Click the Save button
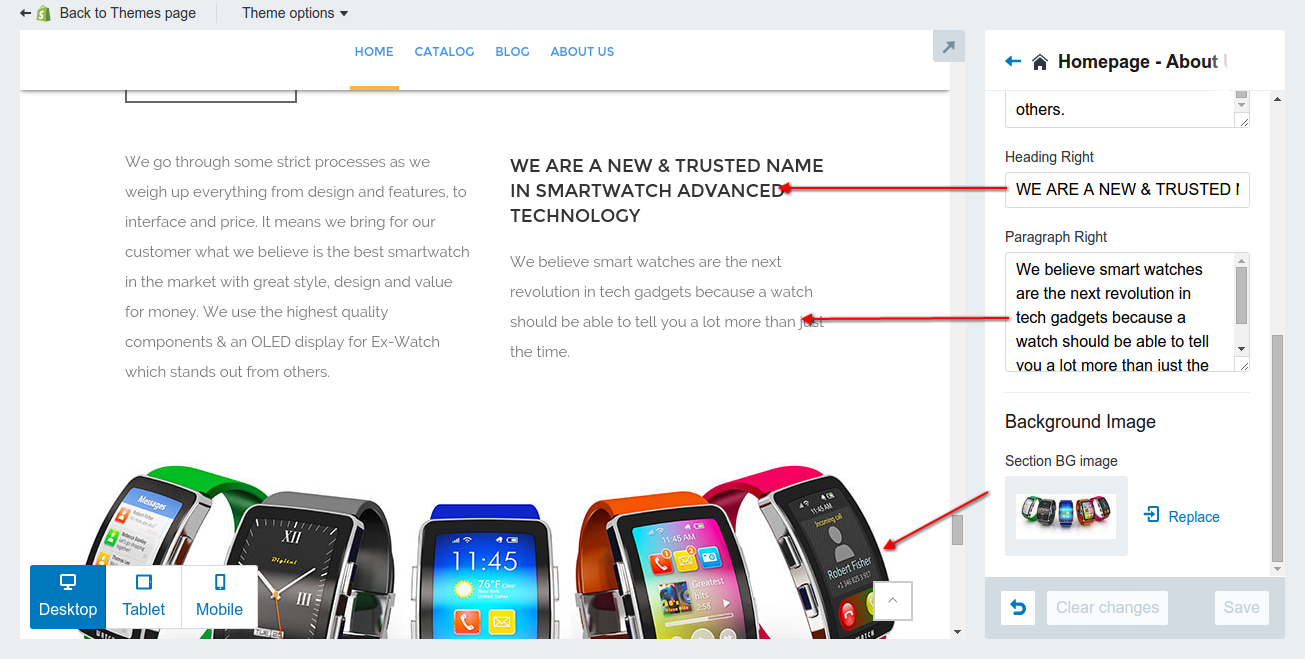Image resolution: width=1305 pixels, height=659 pixels. click(x=1242, y=607)
